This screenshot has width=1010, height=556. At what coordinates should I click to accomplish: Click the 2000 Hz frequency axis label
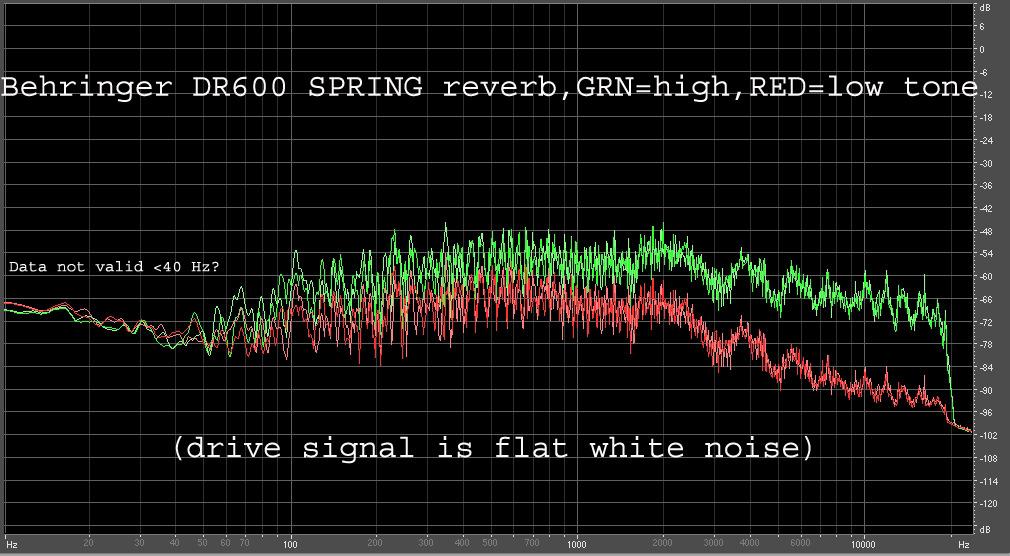coord(663,543)
